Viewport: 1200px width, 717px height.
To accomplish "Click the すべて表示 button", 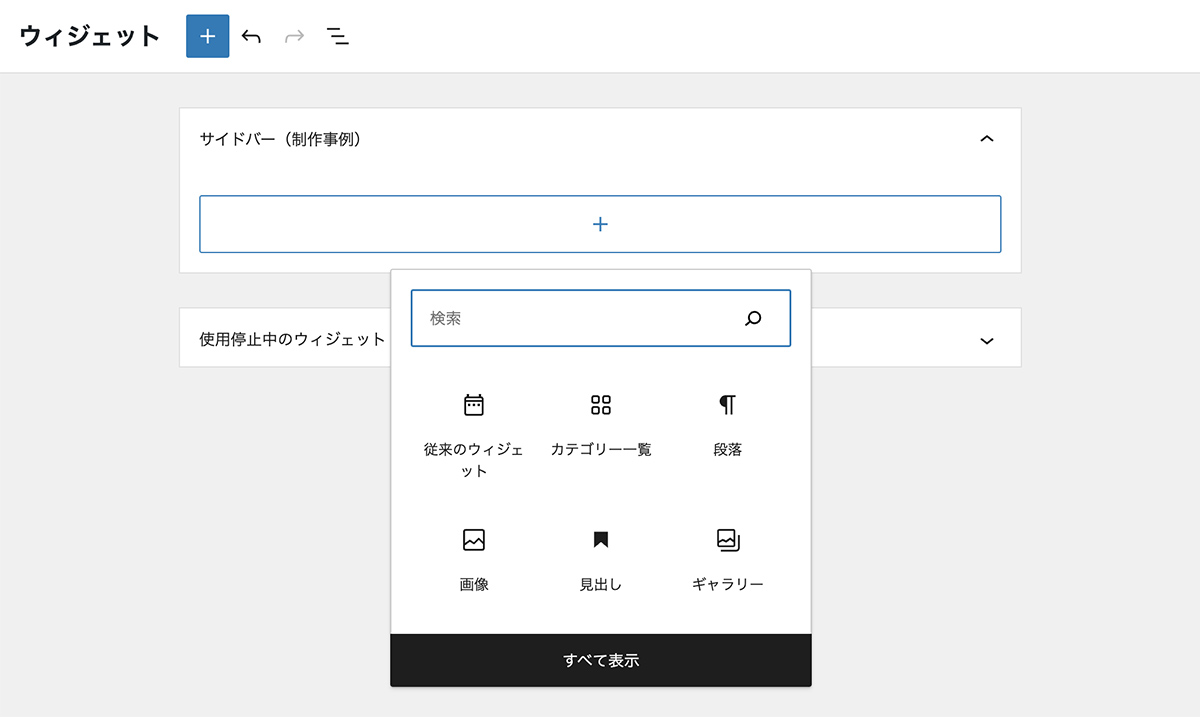I will coord(601,660).
